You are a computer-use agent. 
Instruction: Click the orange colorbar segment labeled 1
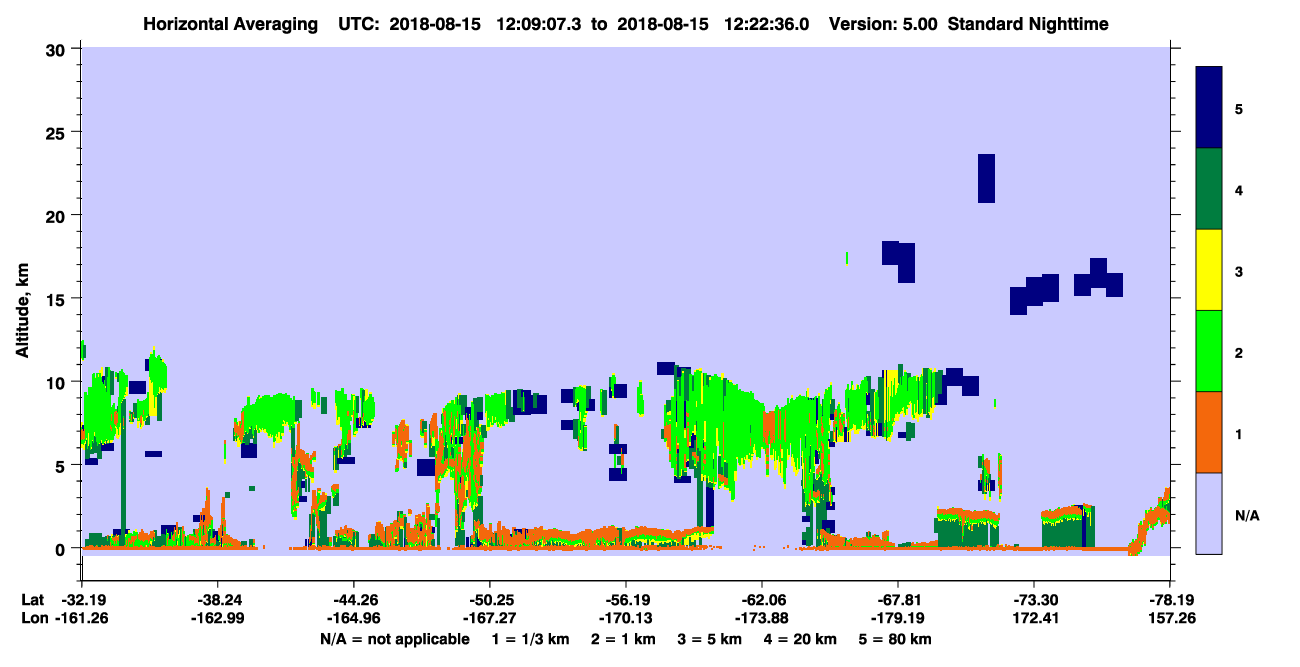[x=1209, y=432]
